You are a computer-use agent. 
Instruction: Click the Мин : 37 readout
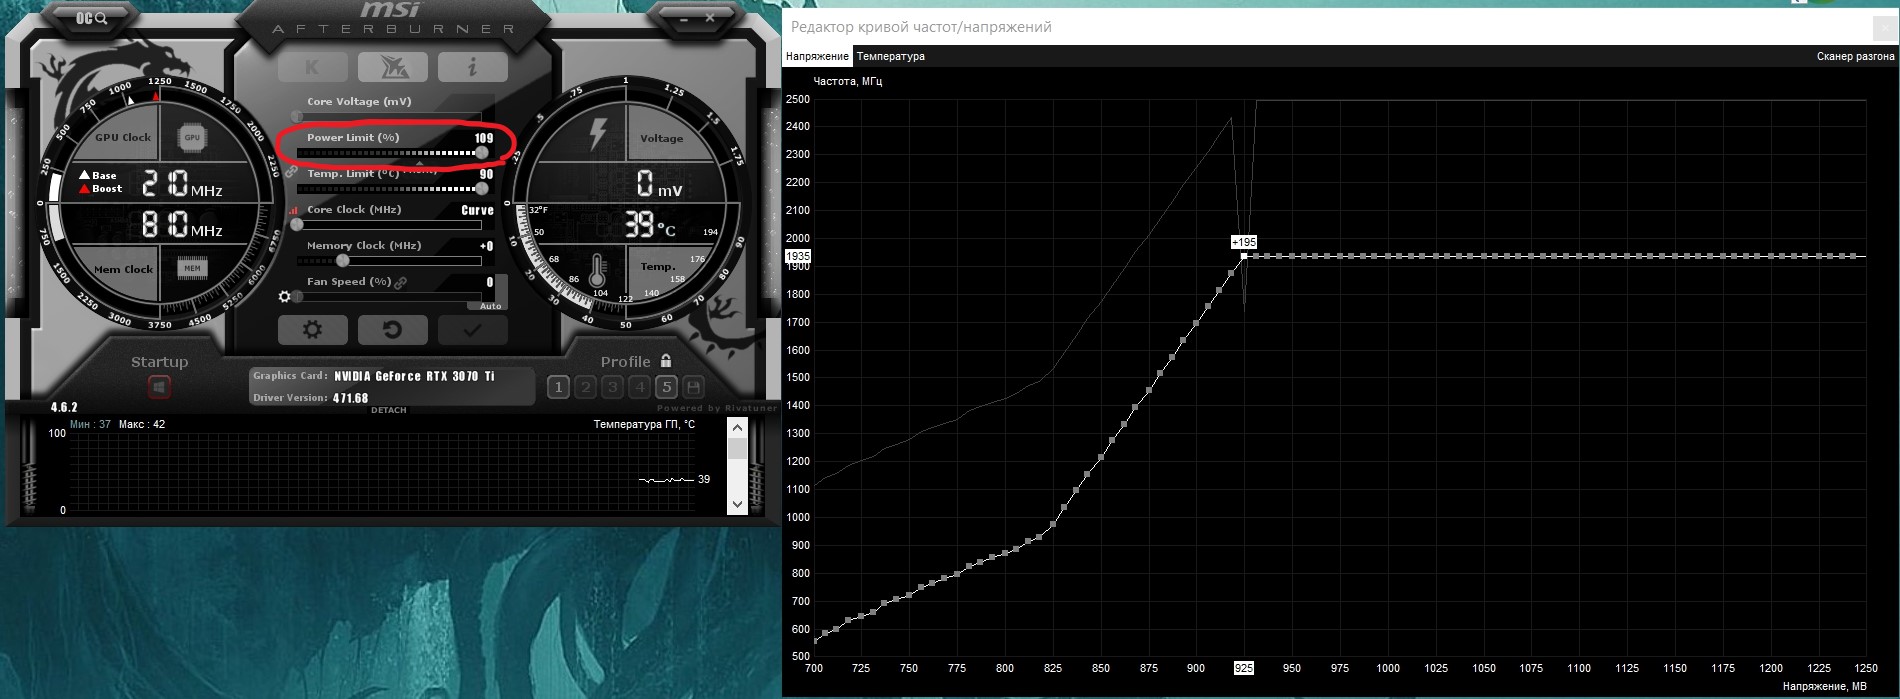90,424
